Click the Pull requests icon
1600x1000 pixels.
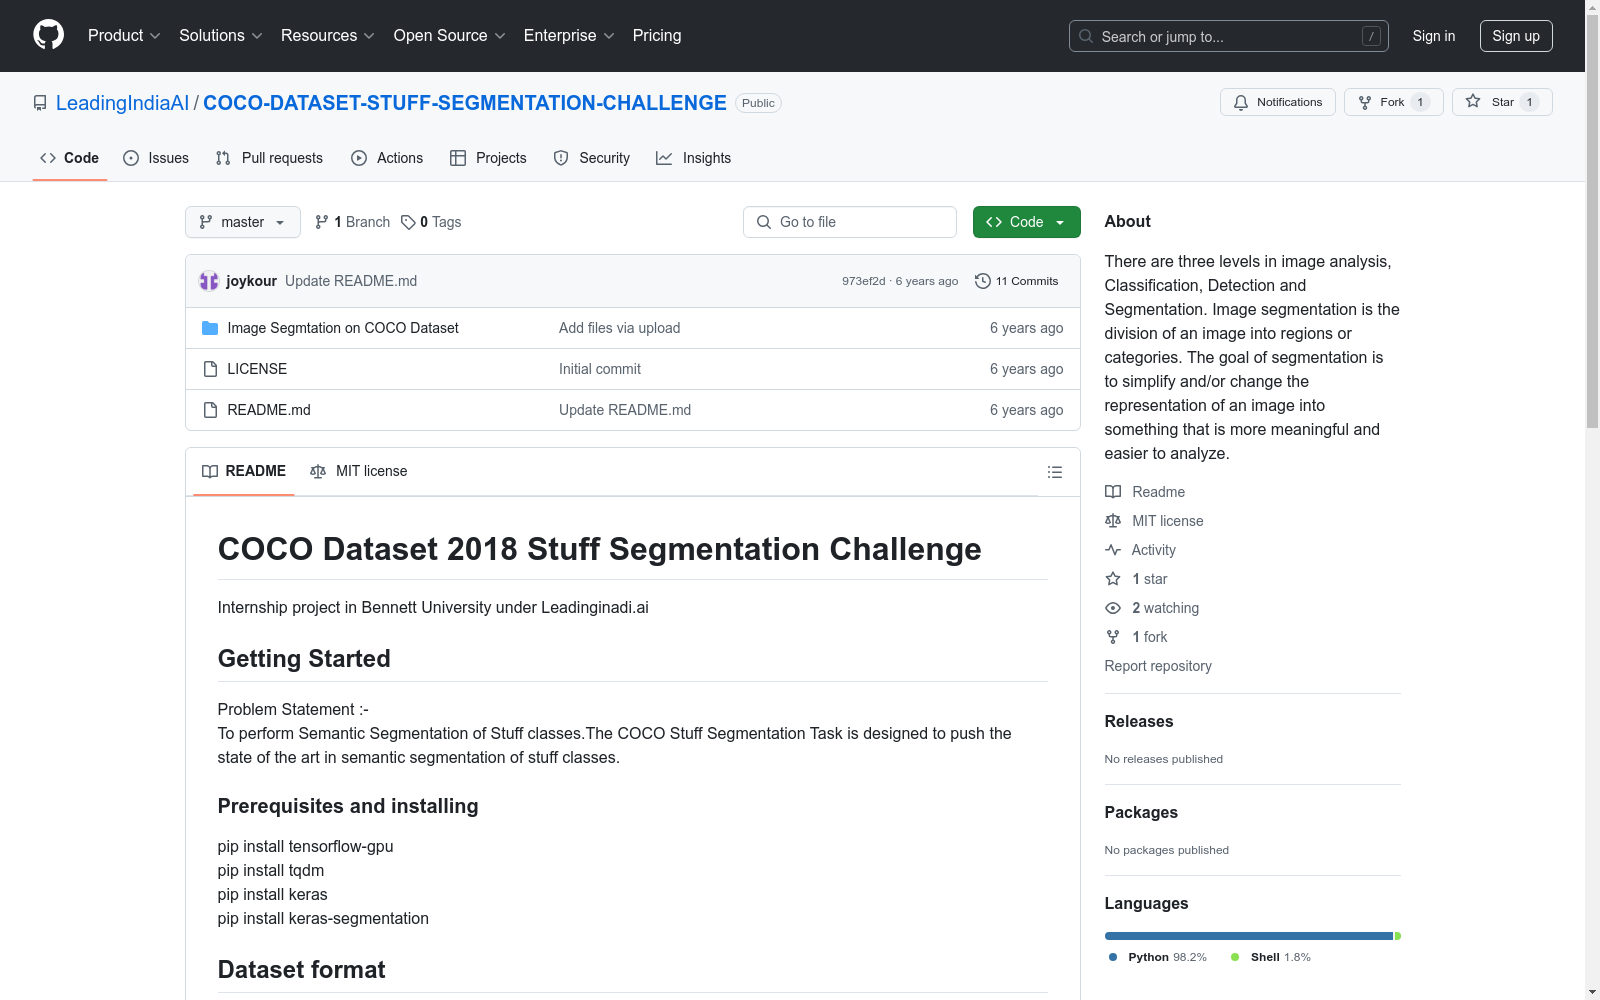tap(223, 158)
